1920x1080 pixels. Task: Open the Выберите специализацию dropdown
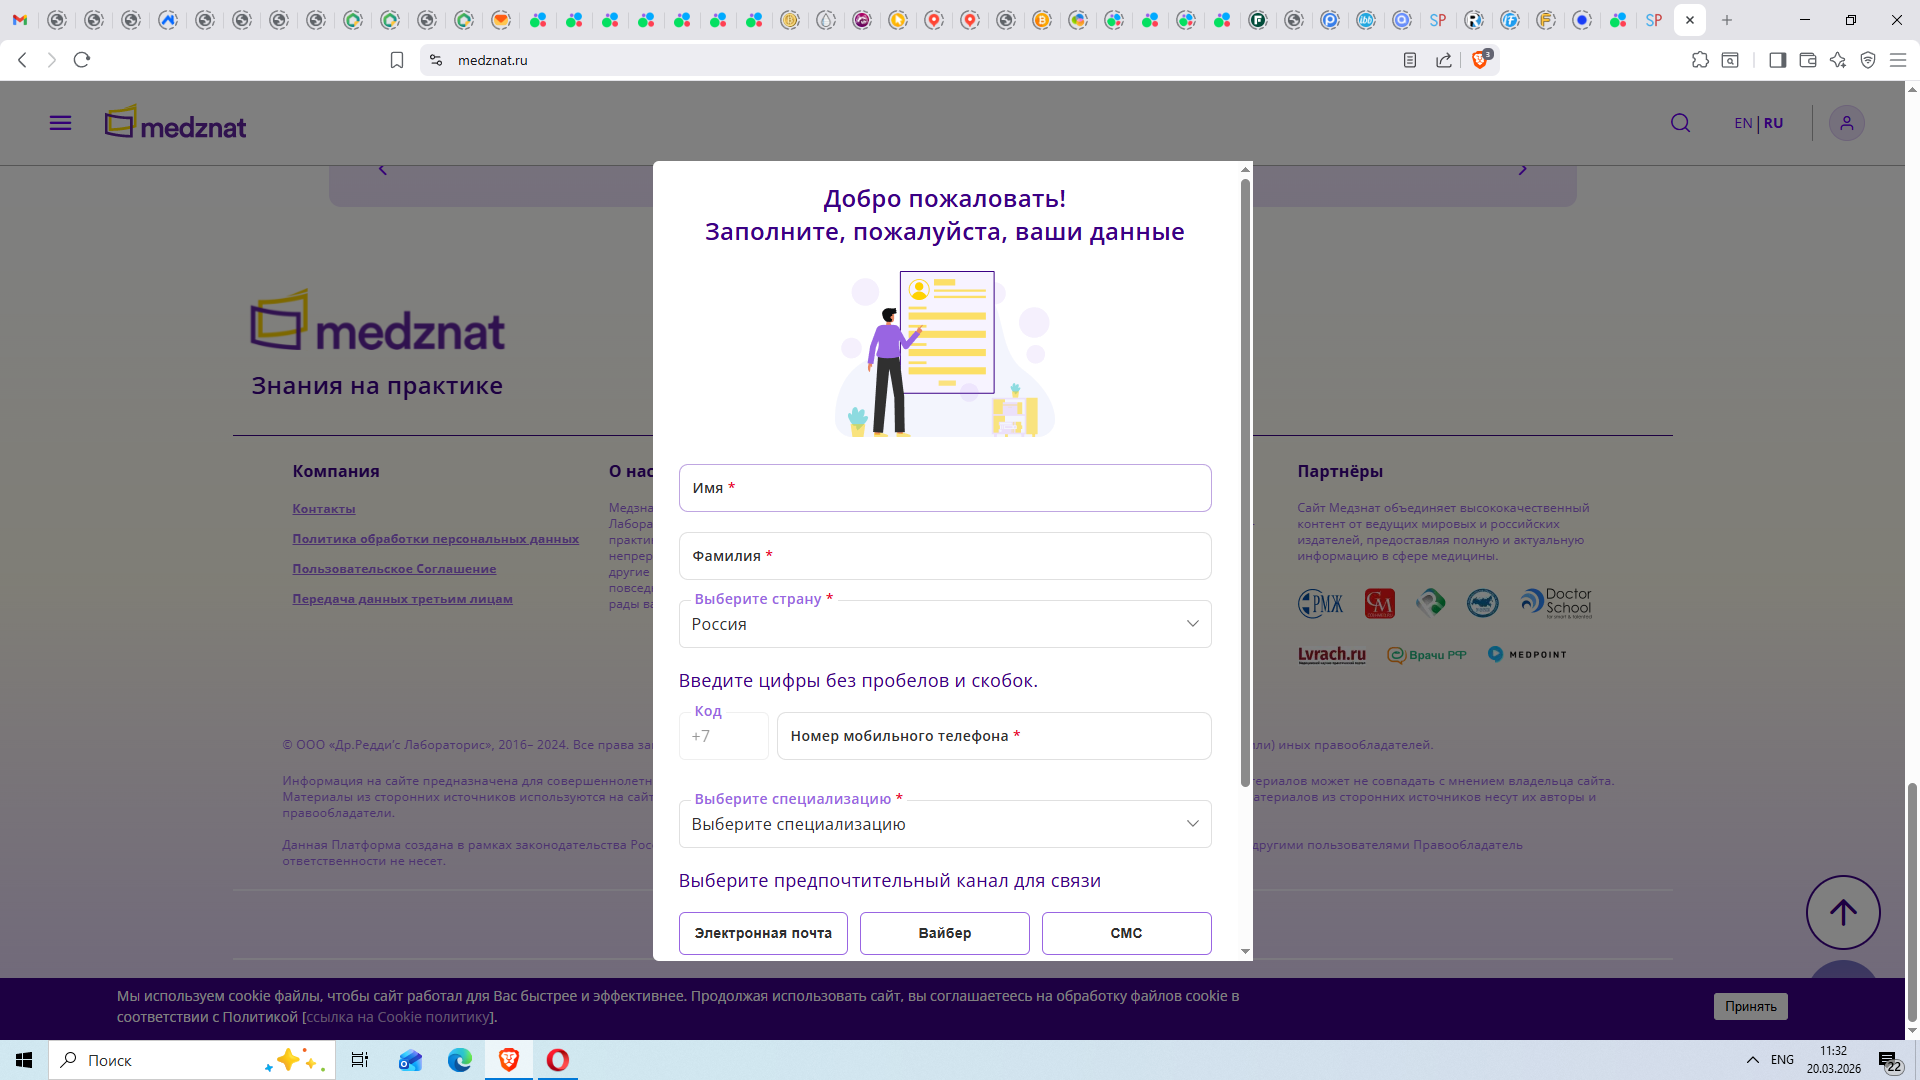pos(944,824)
